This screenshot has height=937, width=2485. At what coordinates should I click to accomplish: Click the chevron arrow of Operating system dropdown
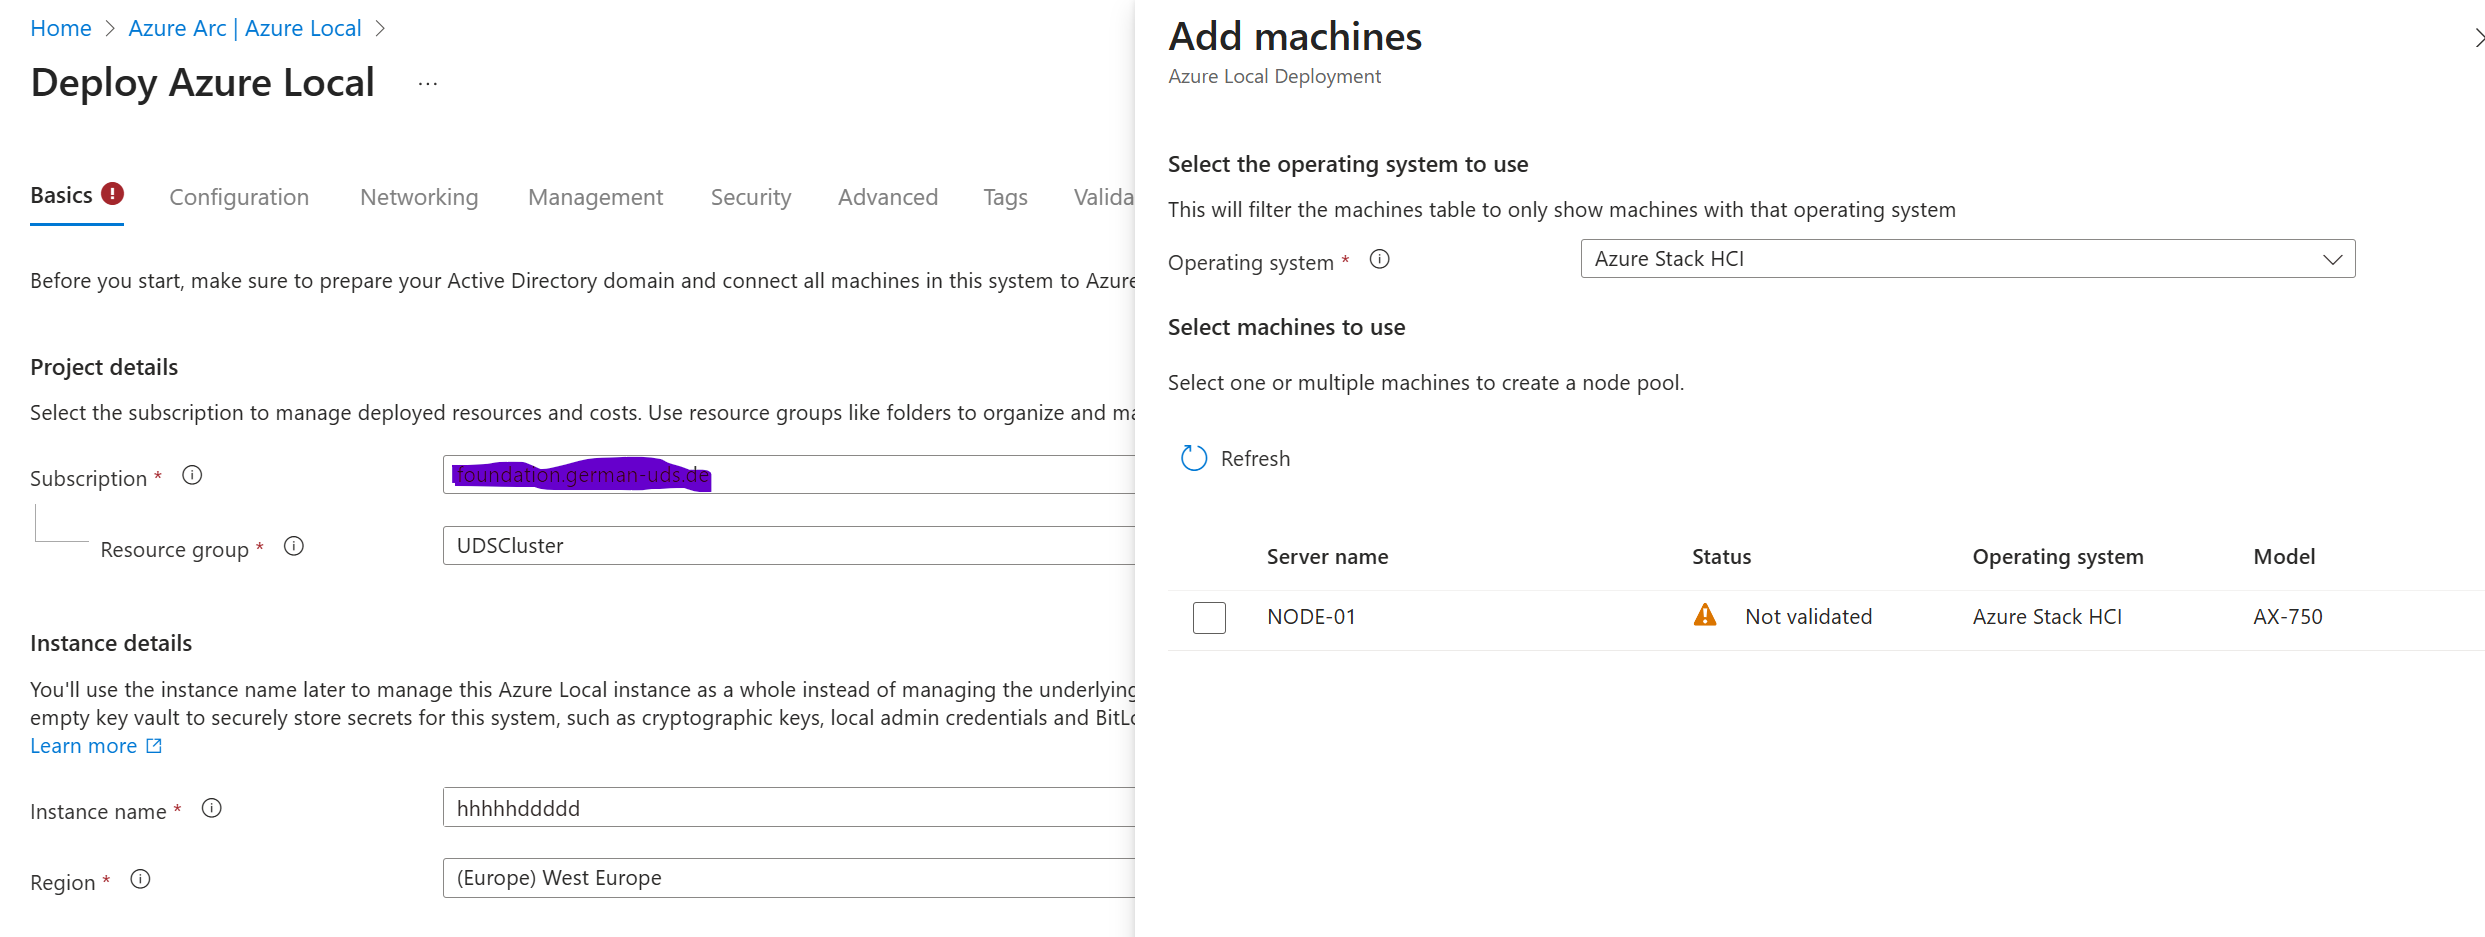tap(2332, 260)
